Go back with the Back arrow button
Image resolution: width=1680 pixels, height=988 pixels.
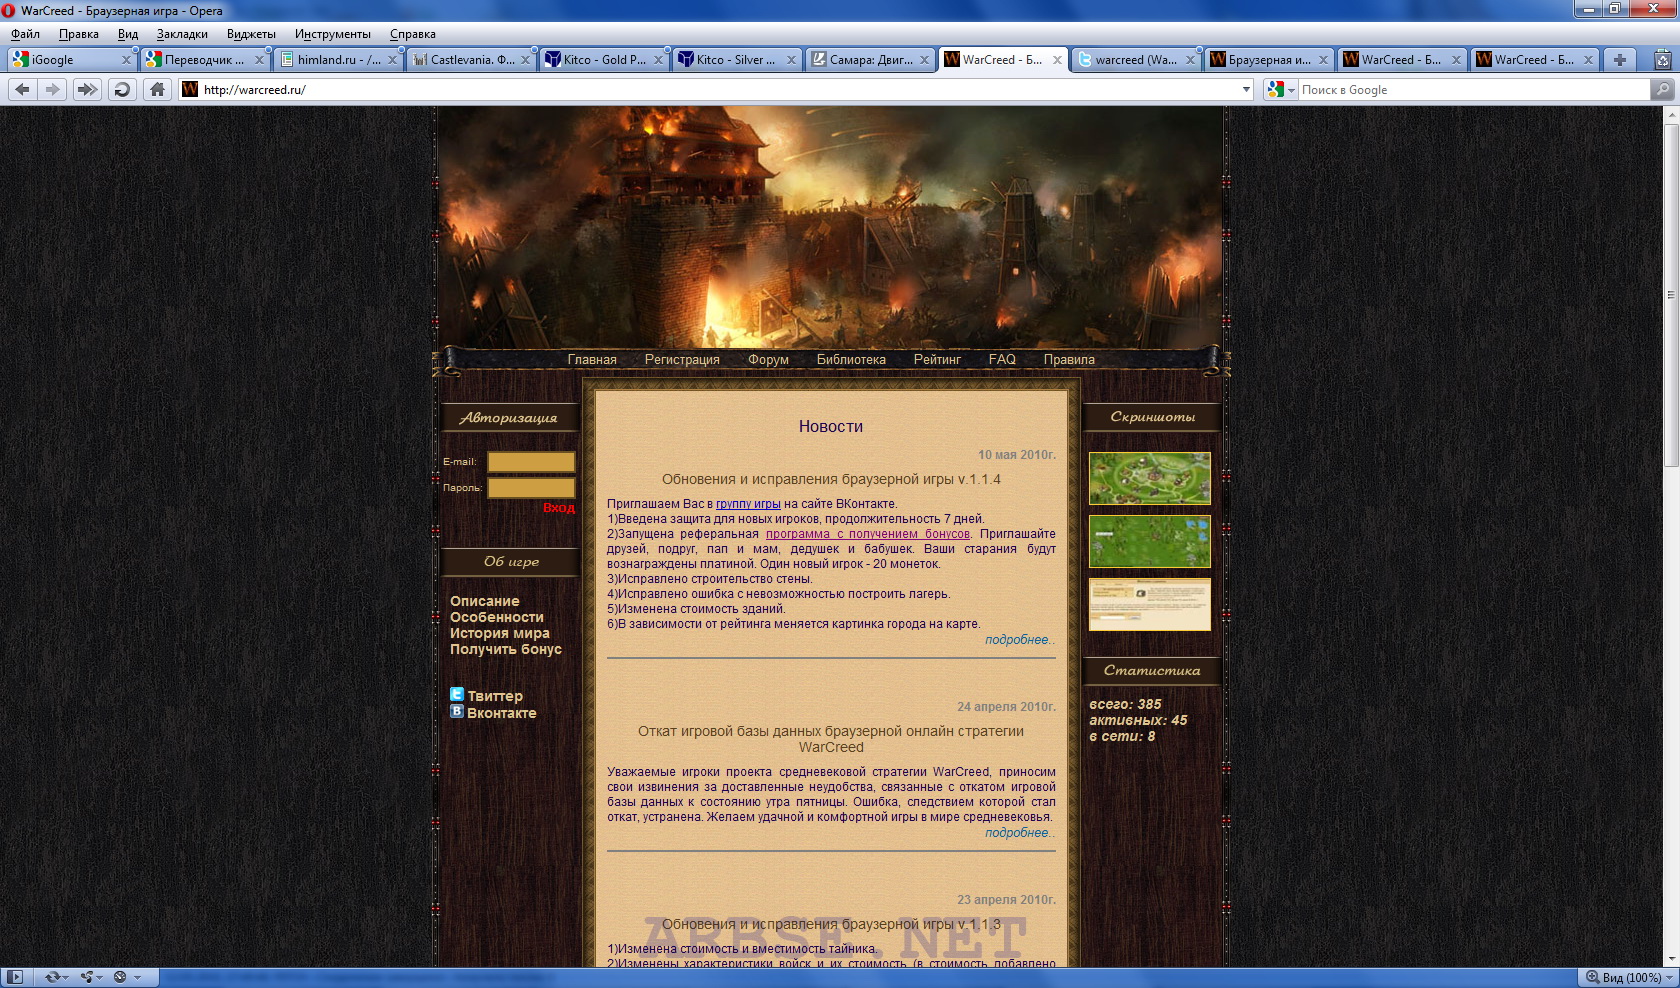tap(22, 89)
